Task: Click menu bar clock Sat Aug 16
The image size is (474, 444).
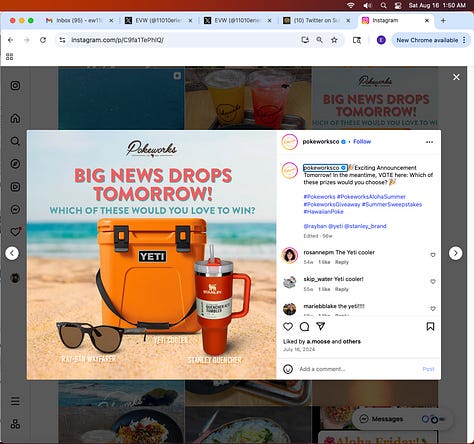Action: pos(437,5)
